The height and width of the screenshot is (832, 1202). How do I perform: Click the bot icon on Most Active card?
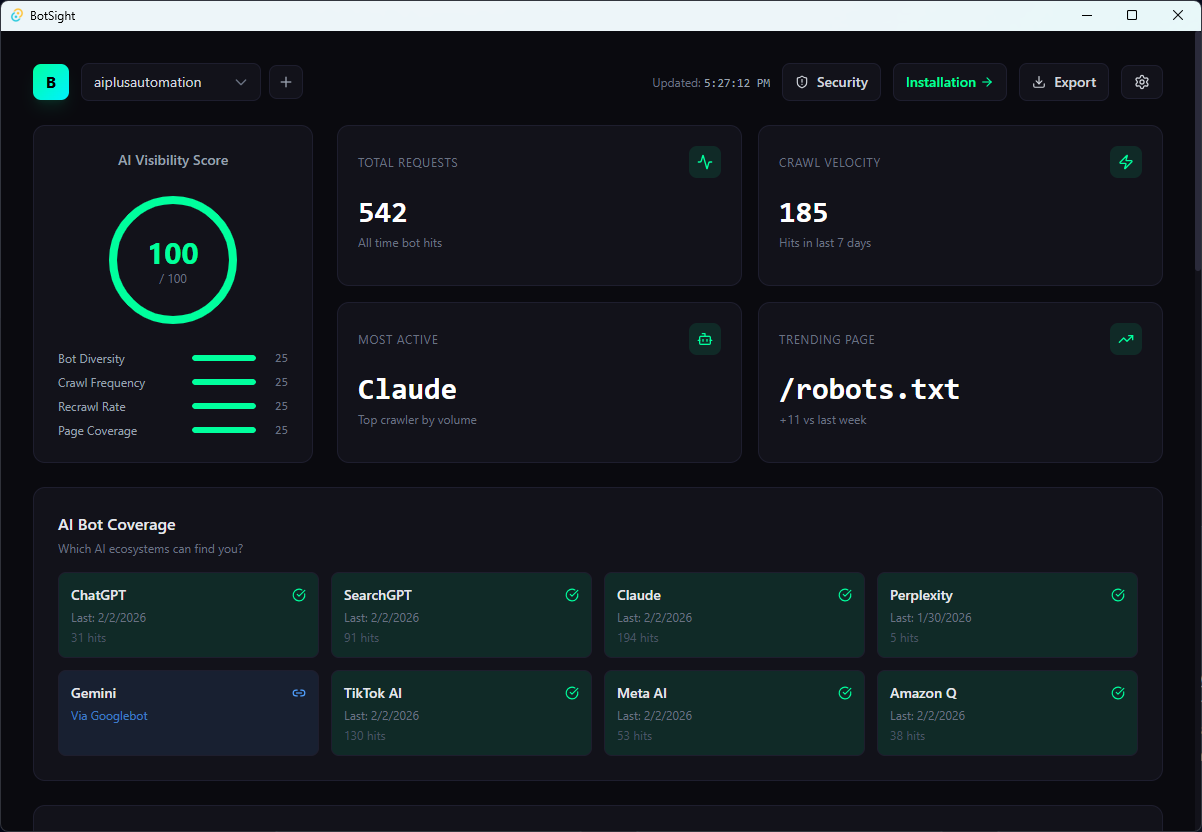click(705, 339)
